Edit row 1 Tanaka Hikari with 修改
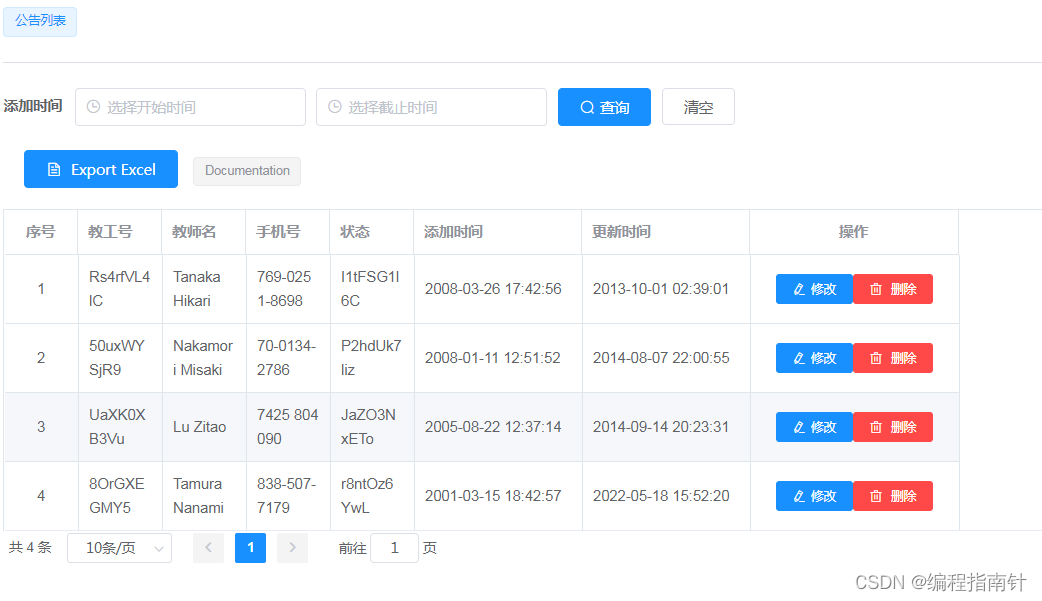This screenshot has height=601, width=1042. pyautogui.click(x=815, y=289)
